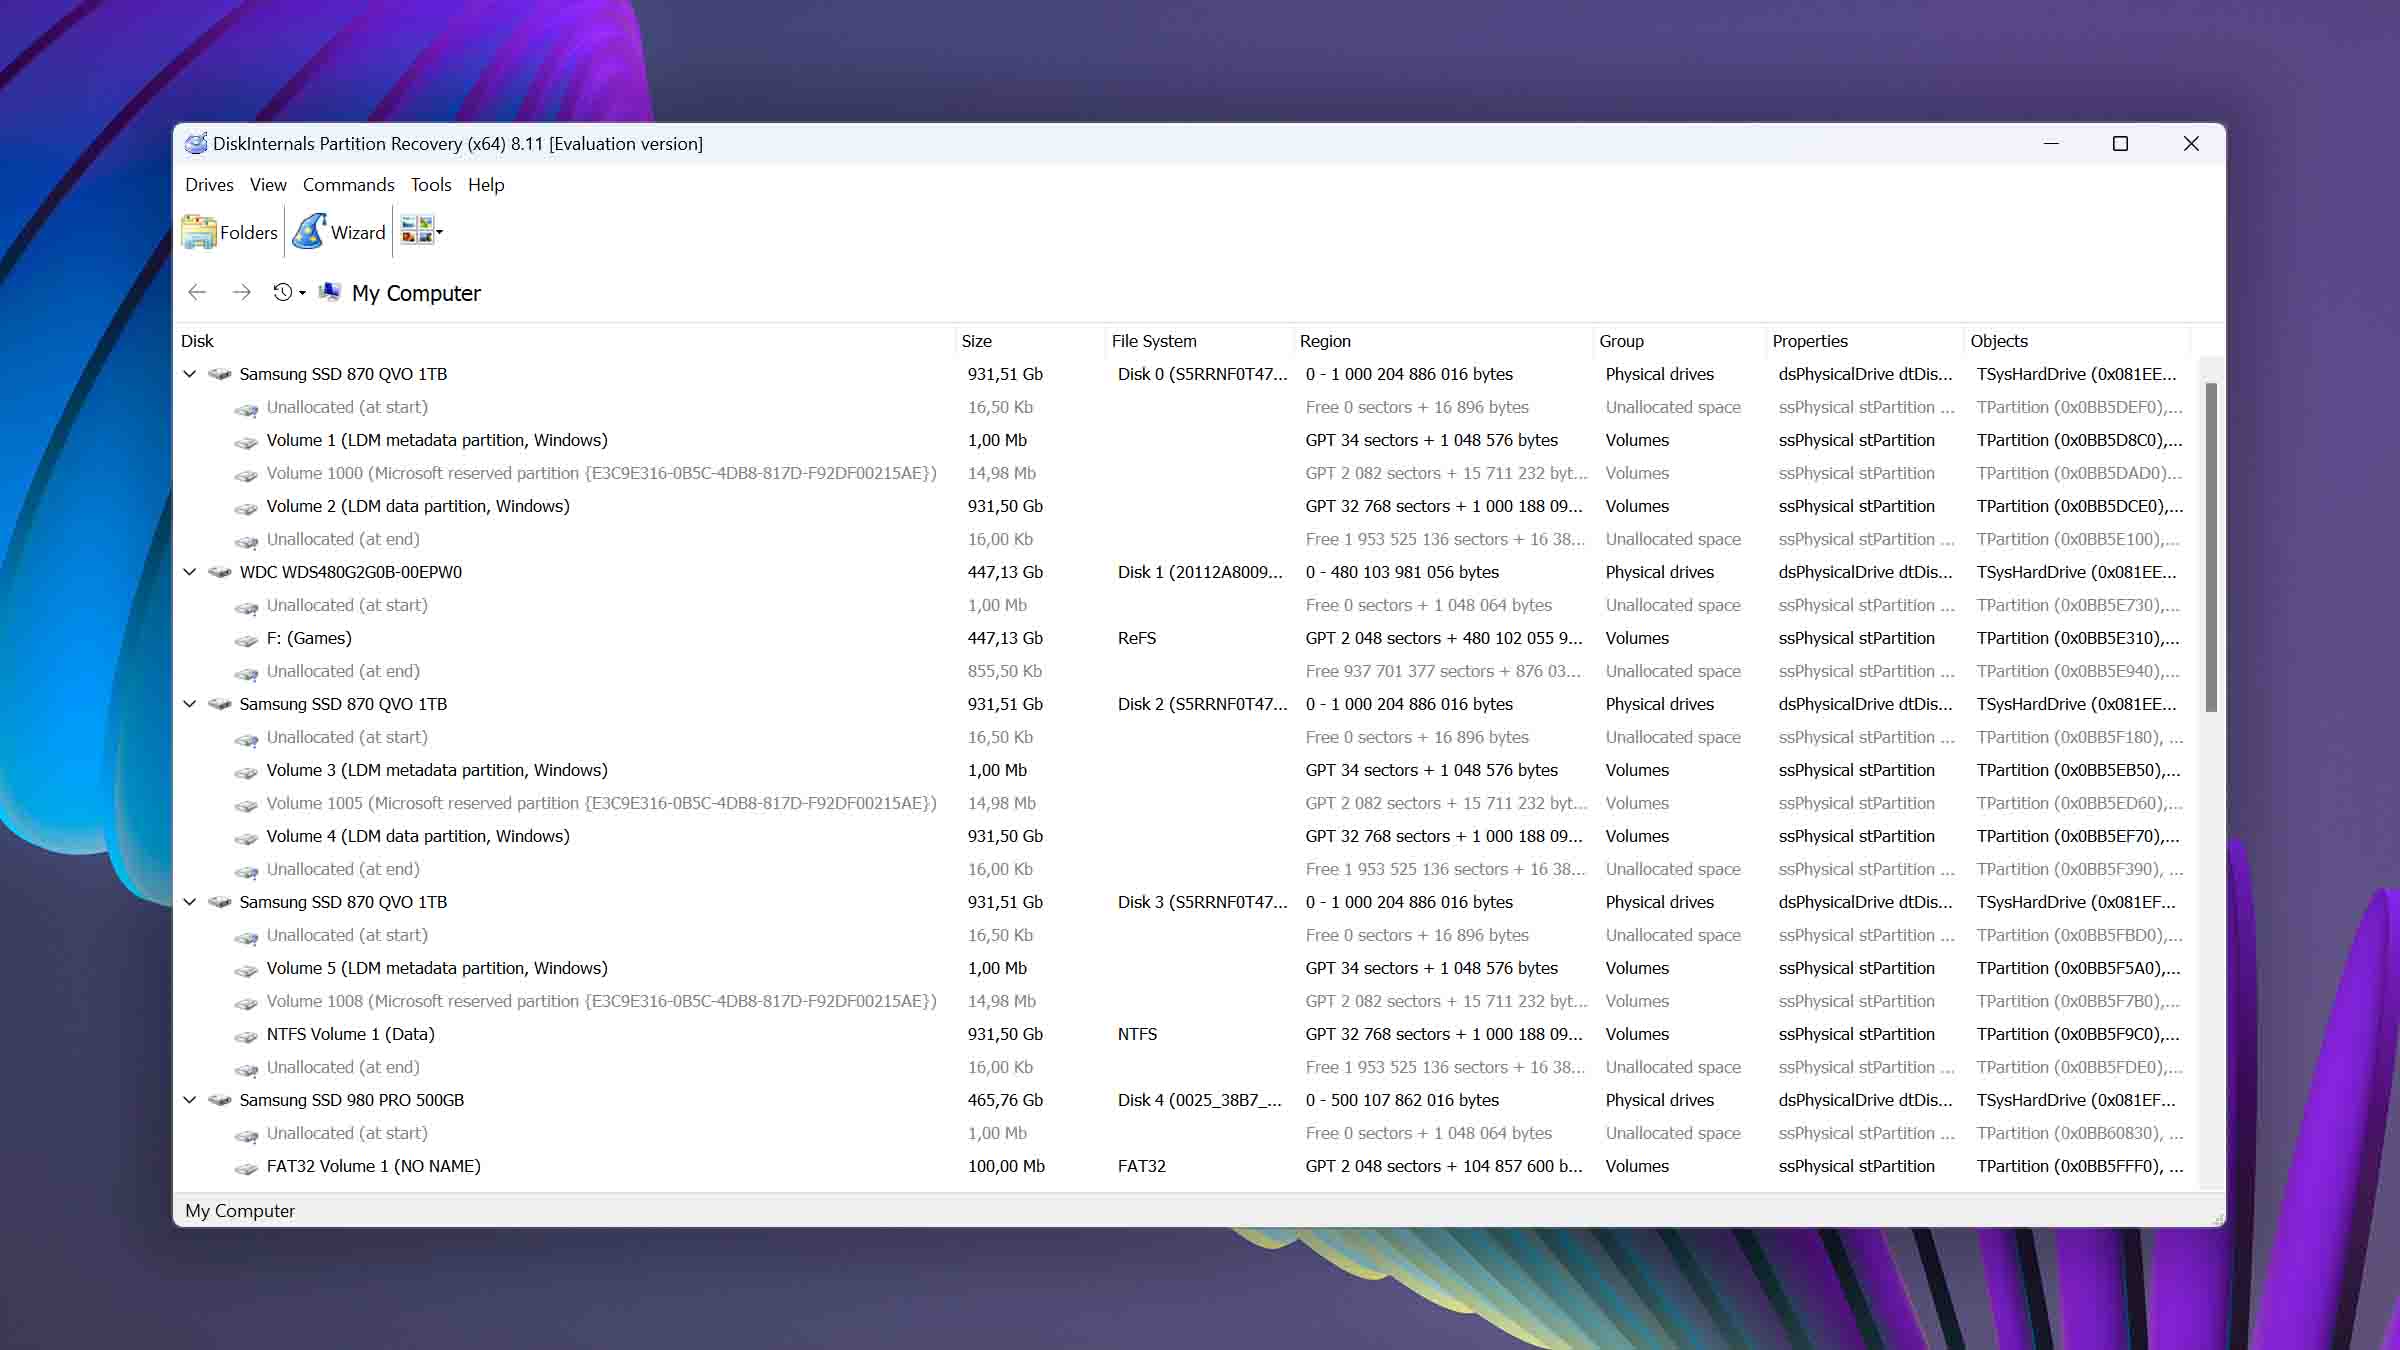Sort by the Objects column header

coord(2077,341)
